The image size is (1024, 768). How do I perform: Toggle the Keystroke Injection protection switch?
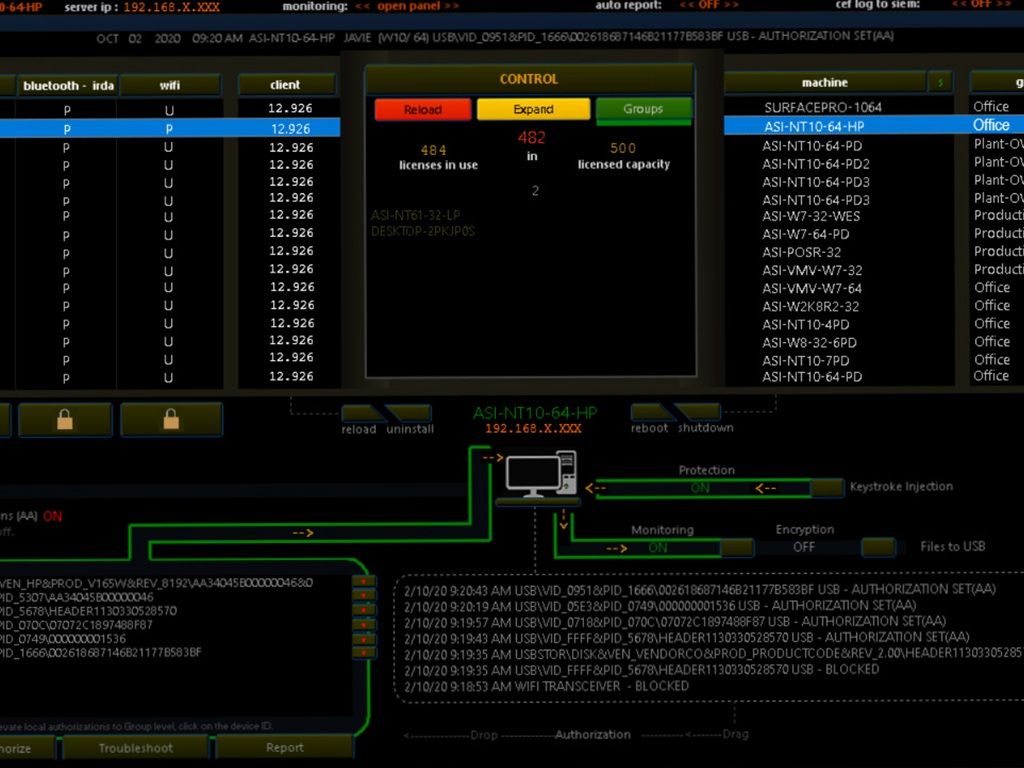(x=826, y=487)
